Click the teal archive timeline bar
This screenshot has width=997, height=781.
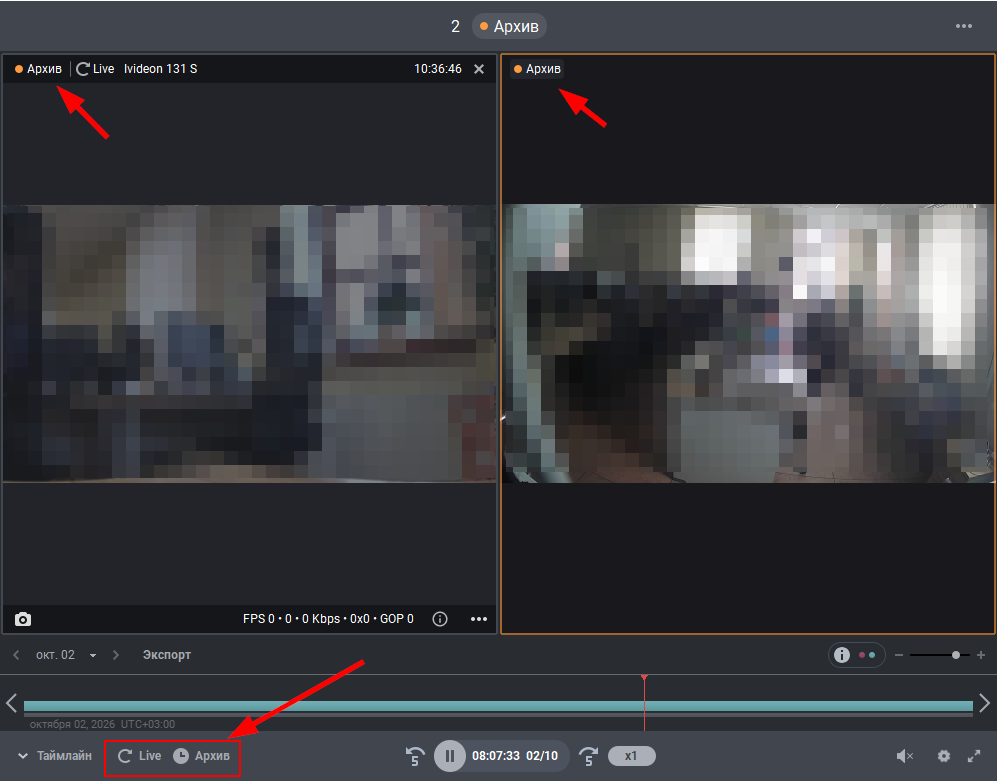tap(498, 706)
